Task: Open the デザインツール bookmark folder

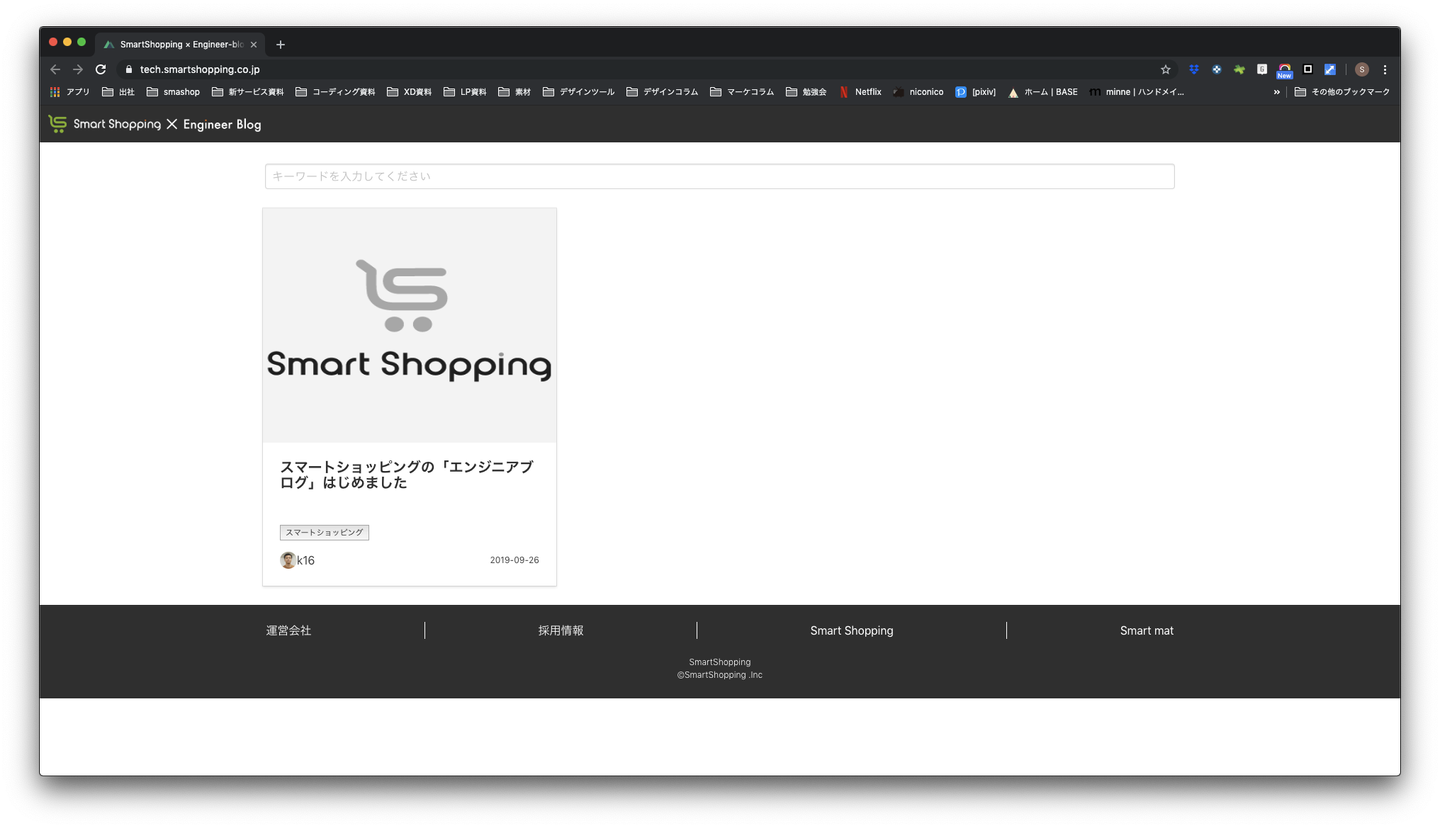Action: [579, 92]
